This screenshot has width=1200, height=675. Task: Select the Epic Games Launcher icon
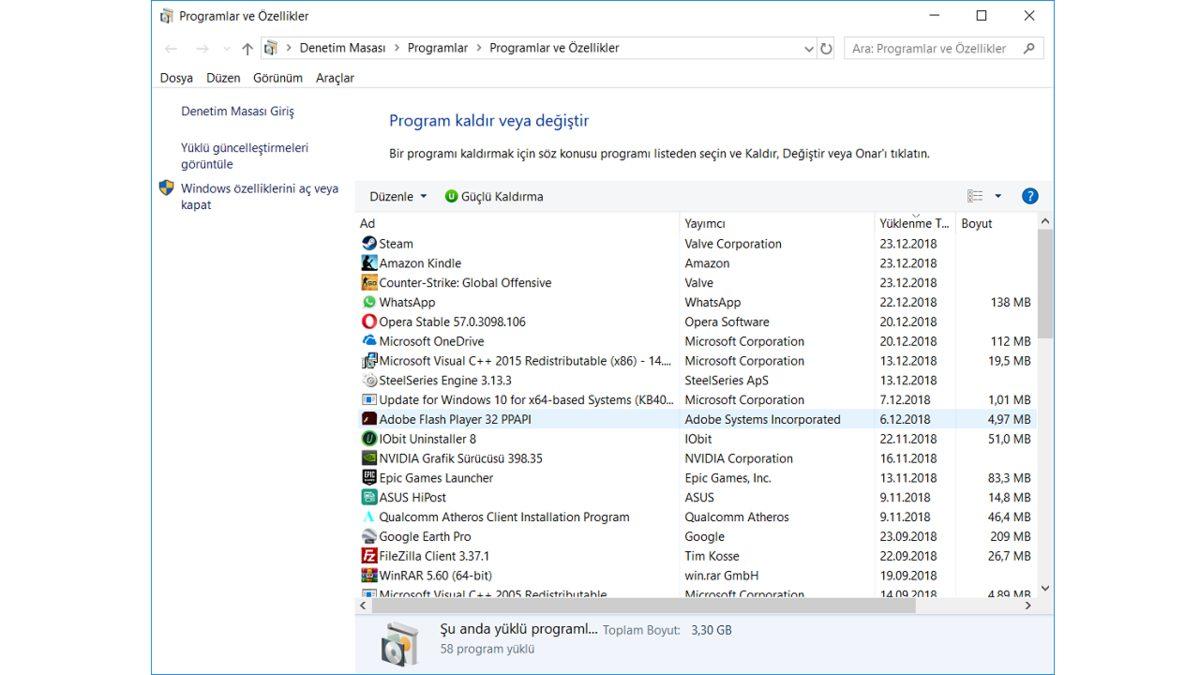(x=369, y=478)
